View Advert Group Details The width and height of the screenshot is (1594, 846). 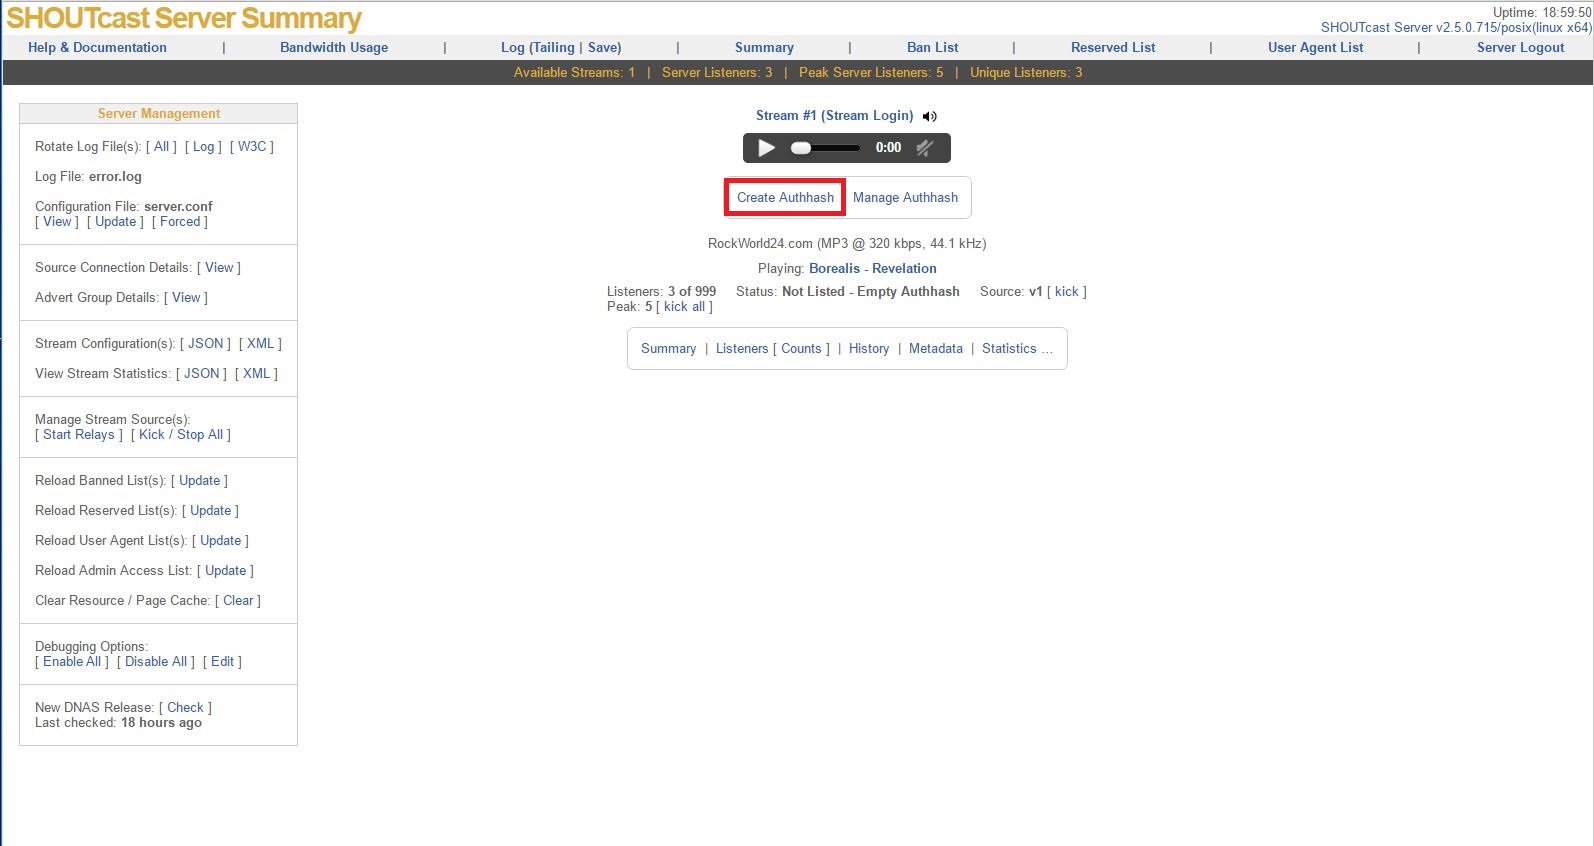(x=186, y=297)
